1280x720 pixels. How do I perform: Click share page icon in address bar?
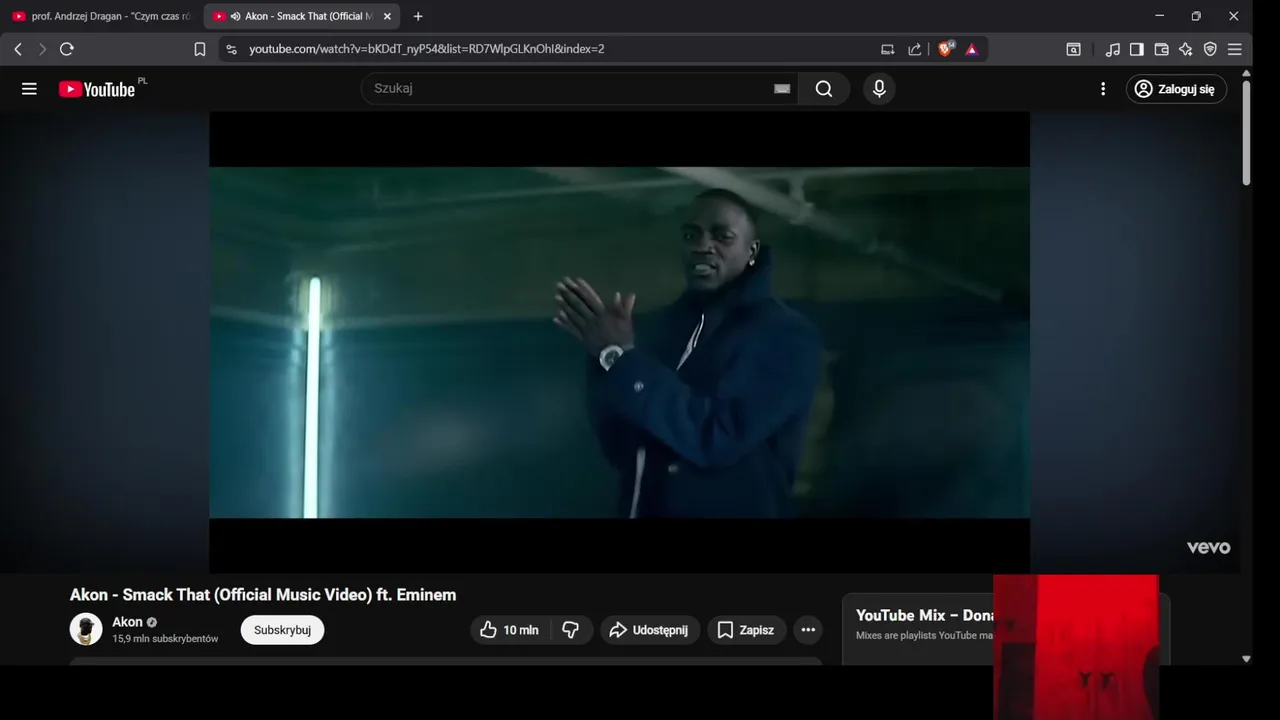pos(914,49)
